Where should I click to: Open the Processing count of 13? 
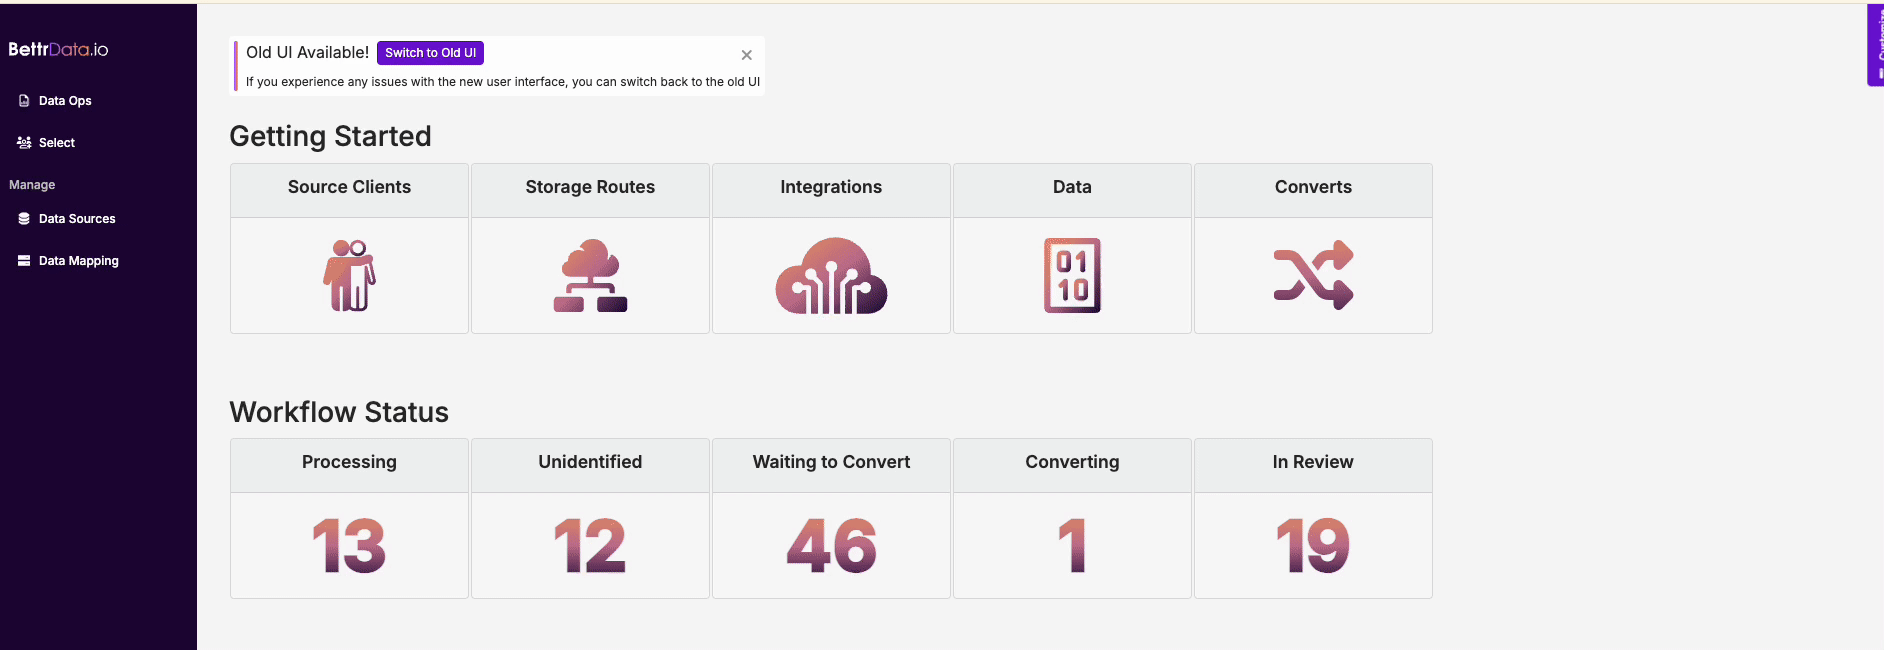tap(349, 545)
